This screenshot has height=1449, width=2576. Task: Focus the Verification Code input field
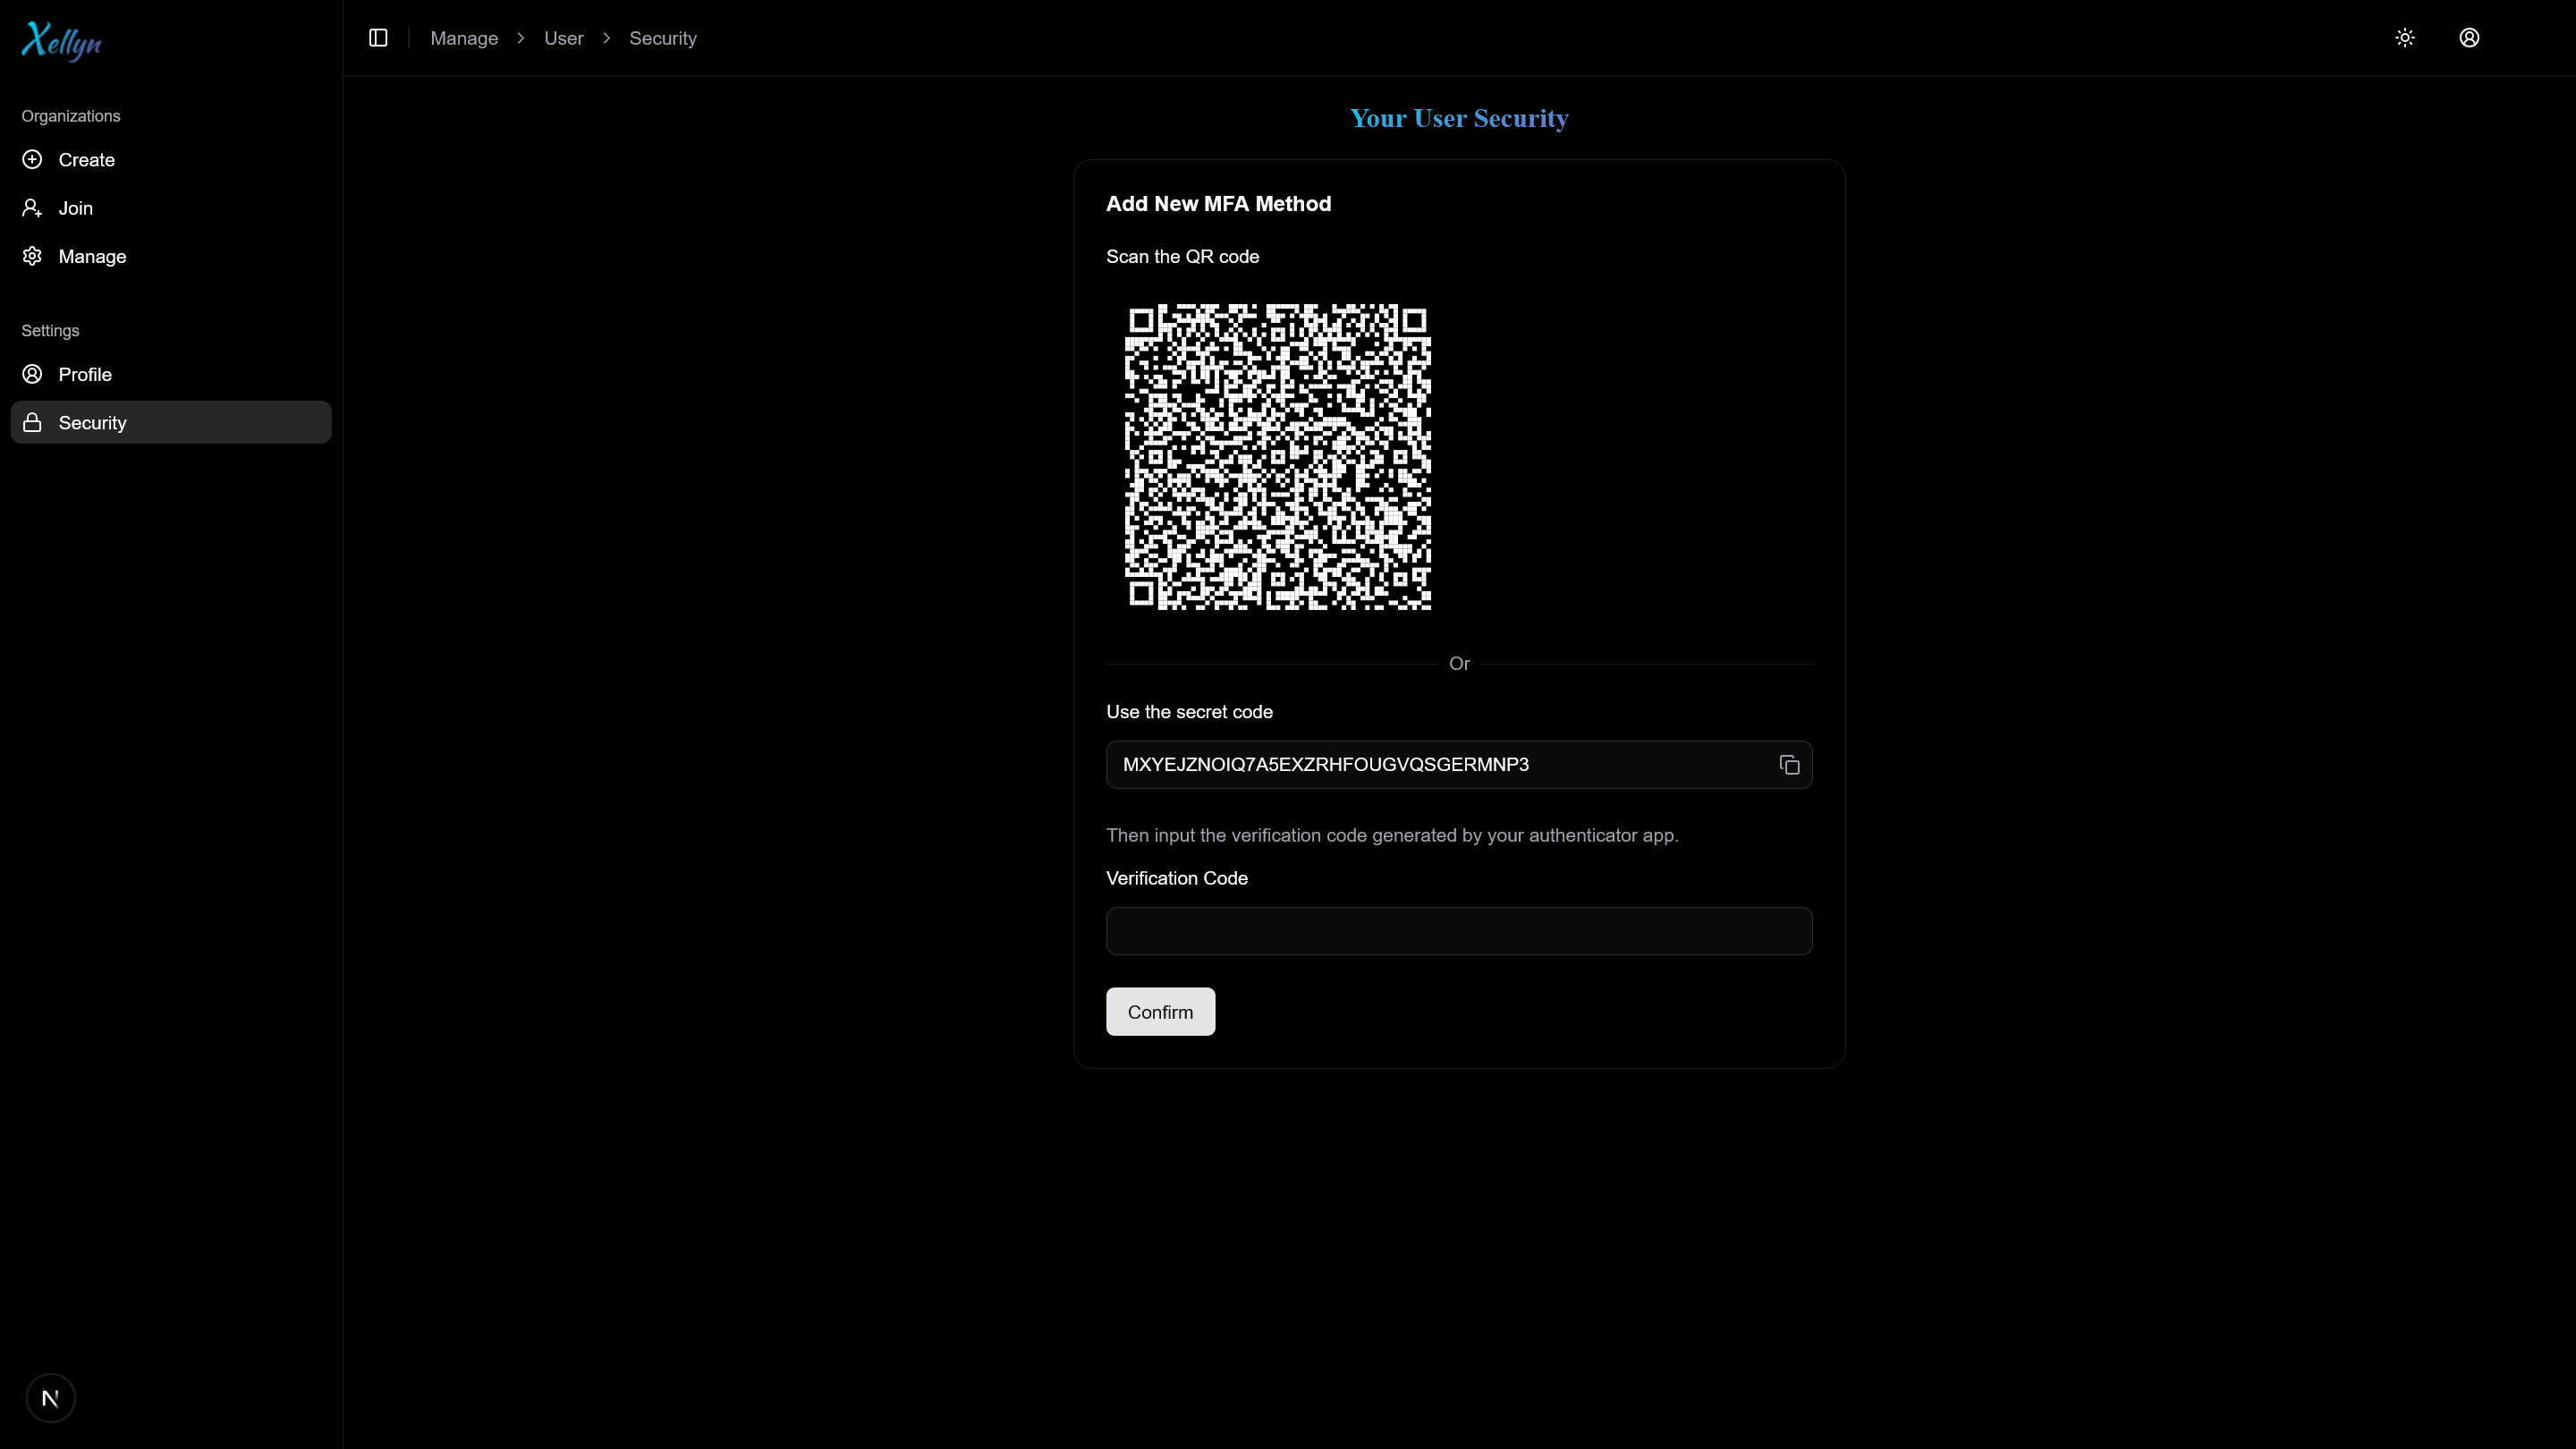1459,931
